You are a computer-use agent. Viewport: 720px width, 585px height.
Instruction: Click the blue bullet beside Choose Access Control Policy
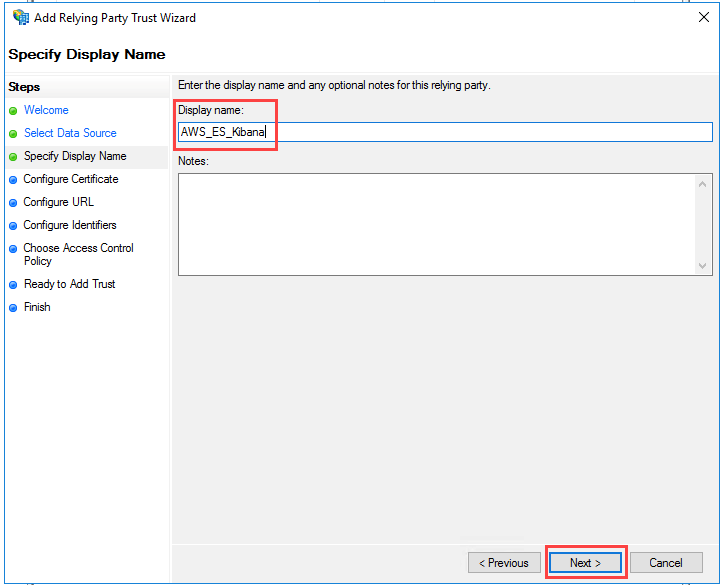coord(13,248)
